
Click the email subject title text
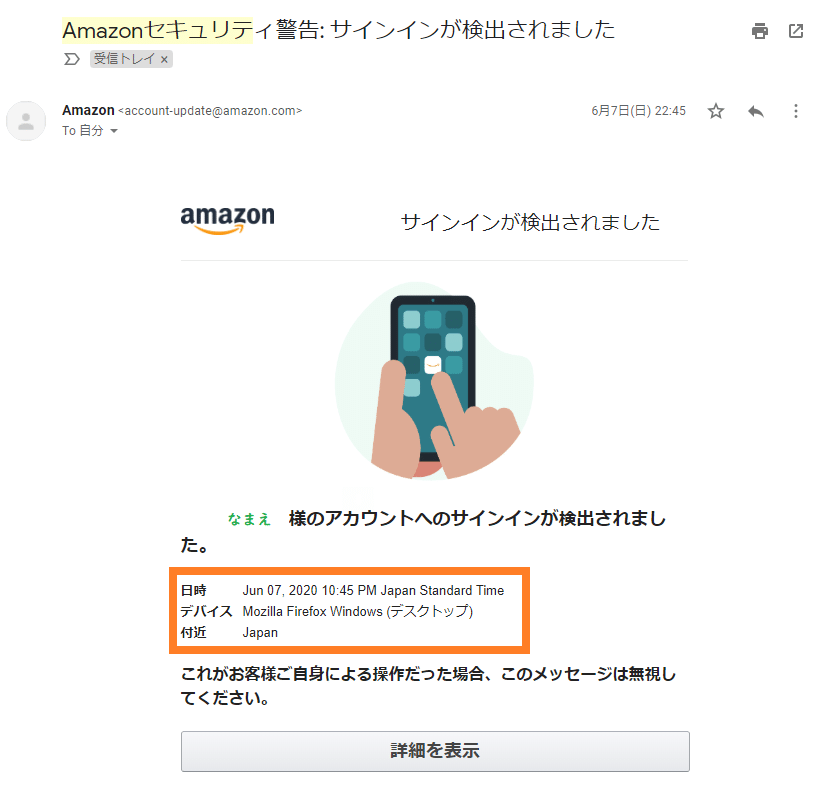click(x=338, y=30)
